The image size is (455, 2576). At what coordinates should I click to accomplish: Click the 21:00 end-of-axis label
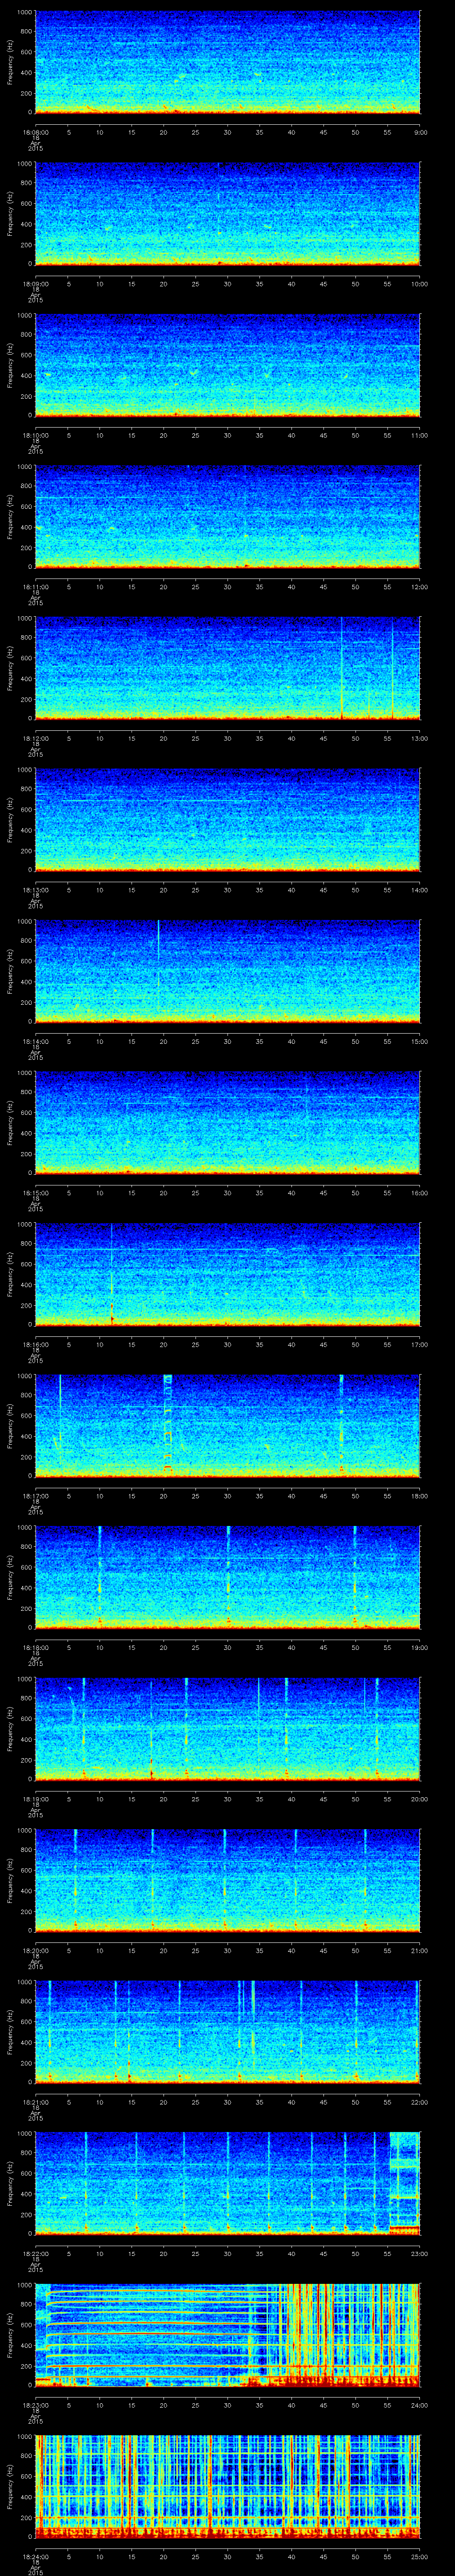click(x=420, y=1950)
